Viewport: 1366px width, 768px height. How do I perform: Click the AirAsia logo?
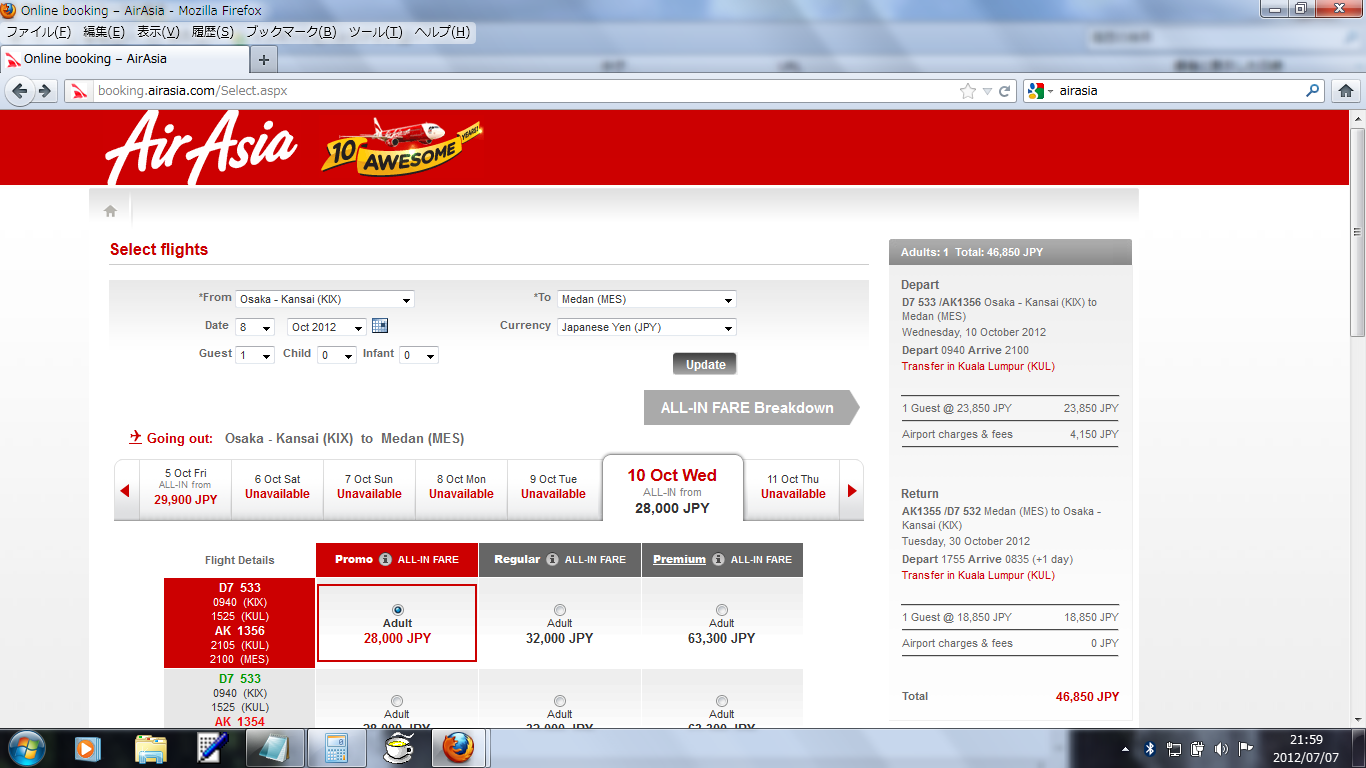[202, 147]
